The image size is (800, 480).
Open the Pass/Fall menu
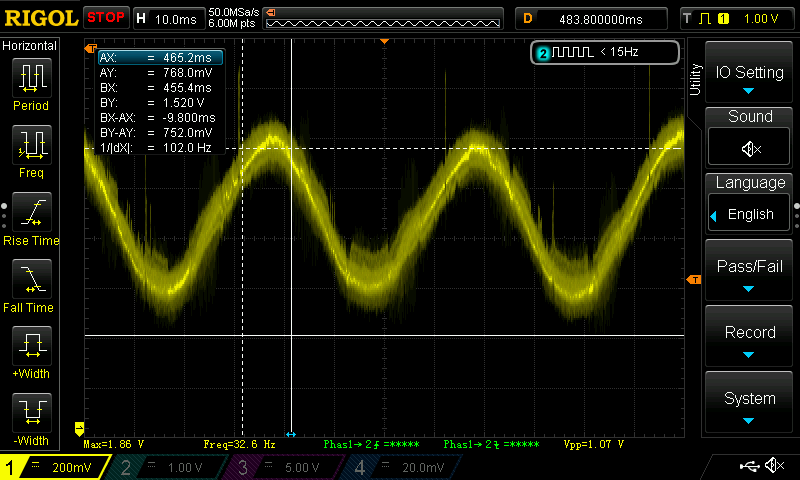pos(749,270)
